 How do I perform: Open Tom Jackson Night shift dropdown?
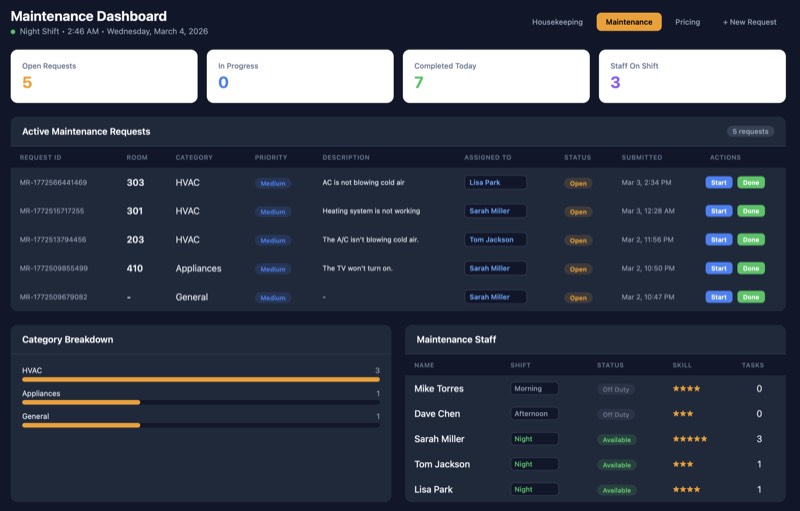pyautogui.click(x=534, y=464)
